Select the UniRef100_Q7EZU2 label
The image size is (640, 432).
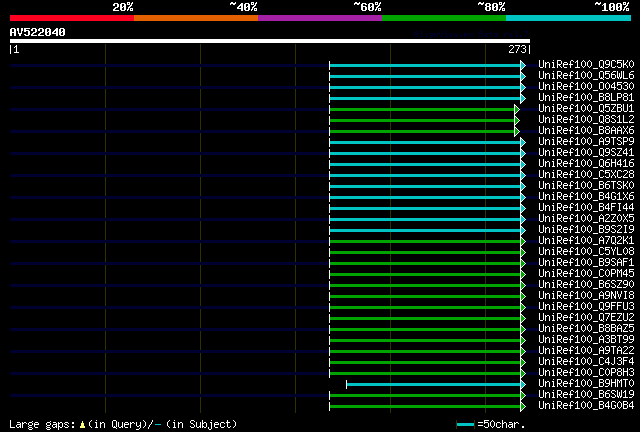coord(586,318)
